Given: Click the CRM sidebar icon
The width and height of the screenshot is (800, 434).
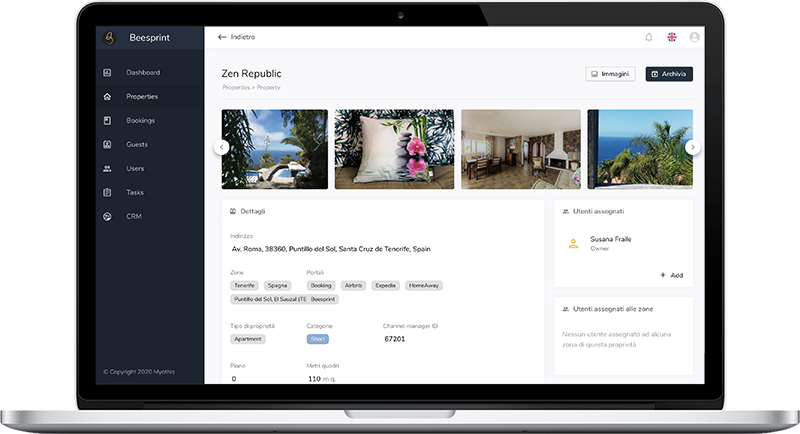Looking at the screenshot, I should (107, 216).
